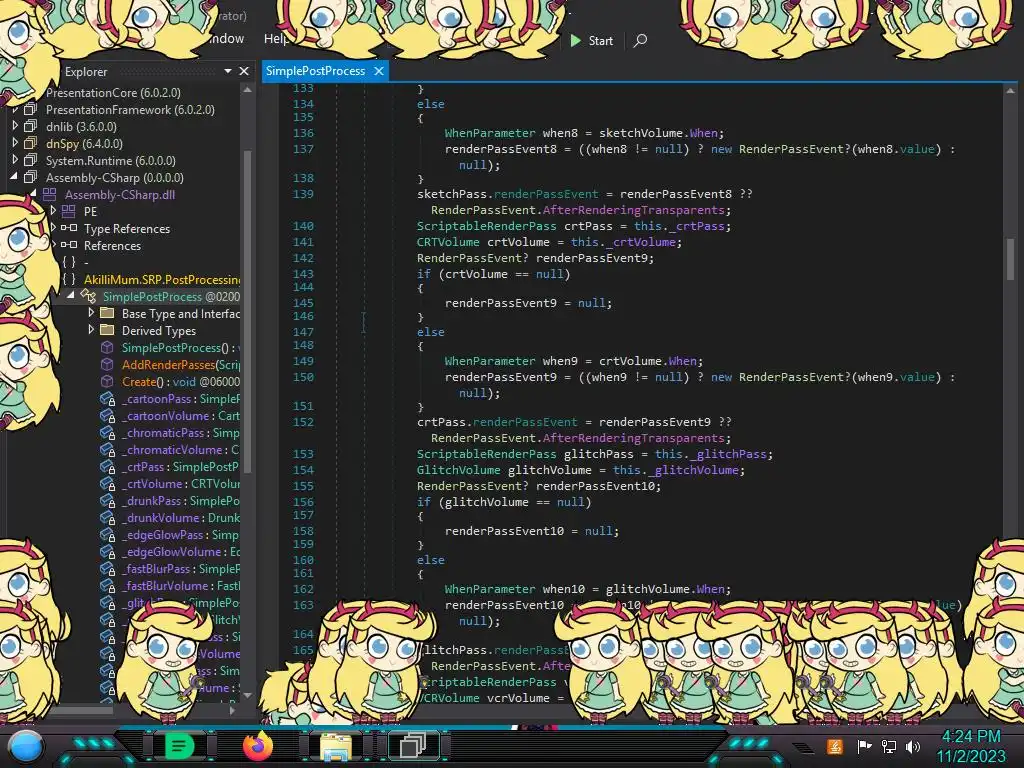Image resolution: width=1024 pixels, height=768 pixels.
Task: Follow the _glitchPass reference on line 153
Action: pyautogui.click(x=729, y=454)
